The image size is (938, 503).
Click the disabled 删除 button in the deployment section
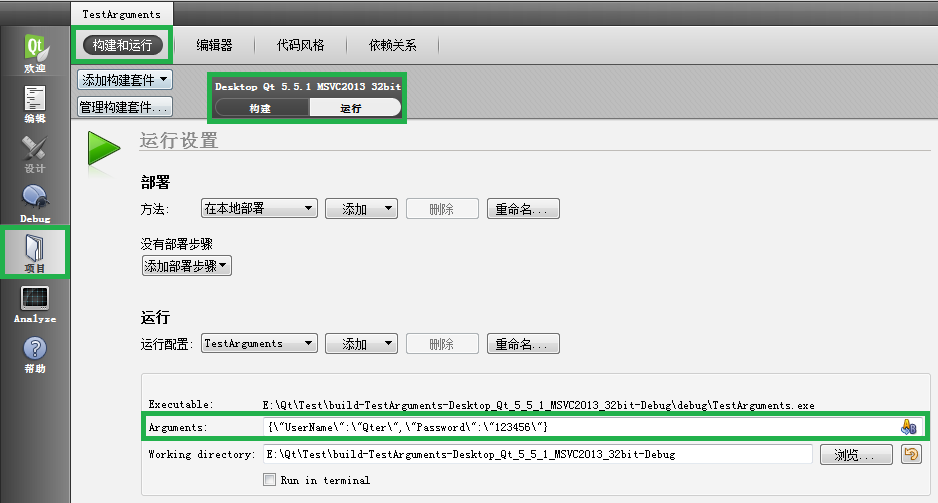pos(442,209)
